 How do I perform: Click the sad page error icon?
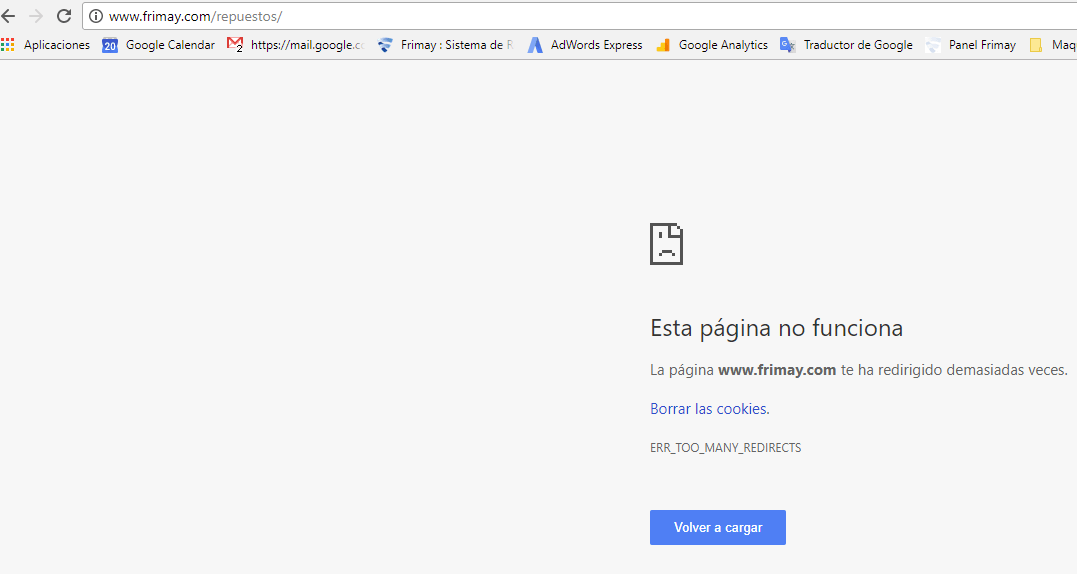pos(666,244)
